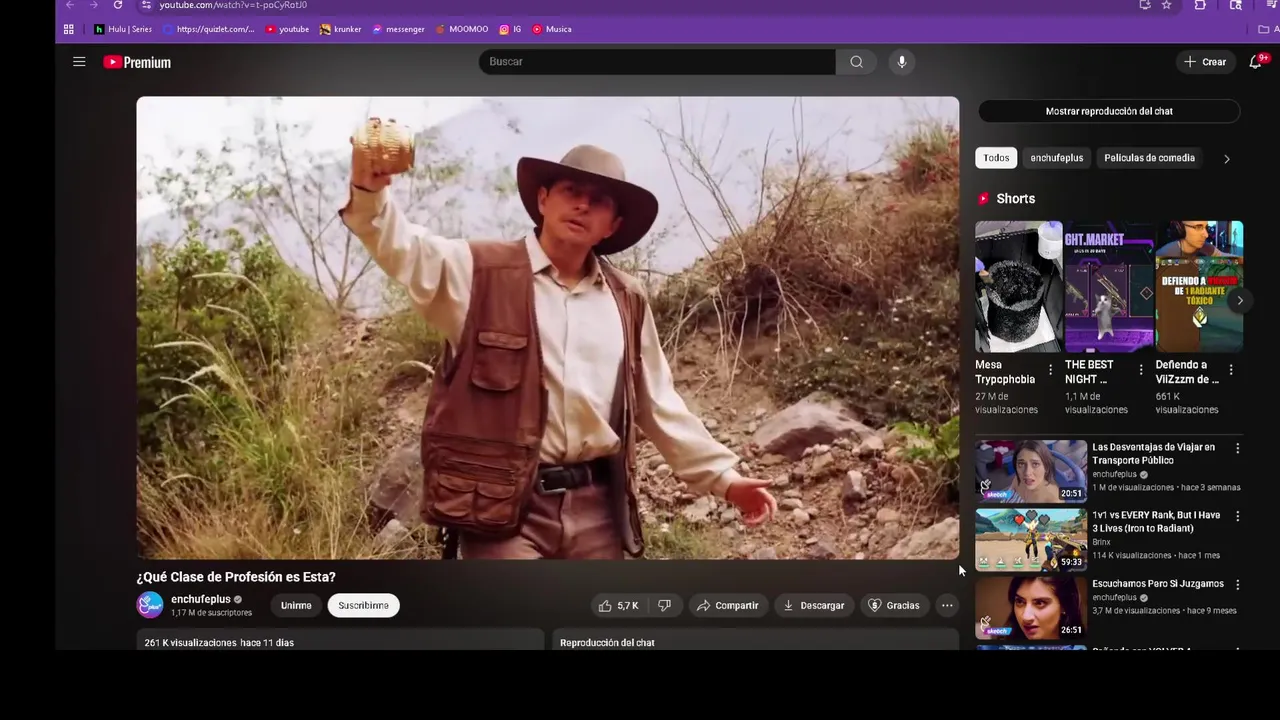Open options for Defiendo a ViiZzzm short
This screenshot has height=720, width=1280.
tap(1230, 370)
